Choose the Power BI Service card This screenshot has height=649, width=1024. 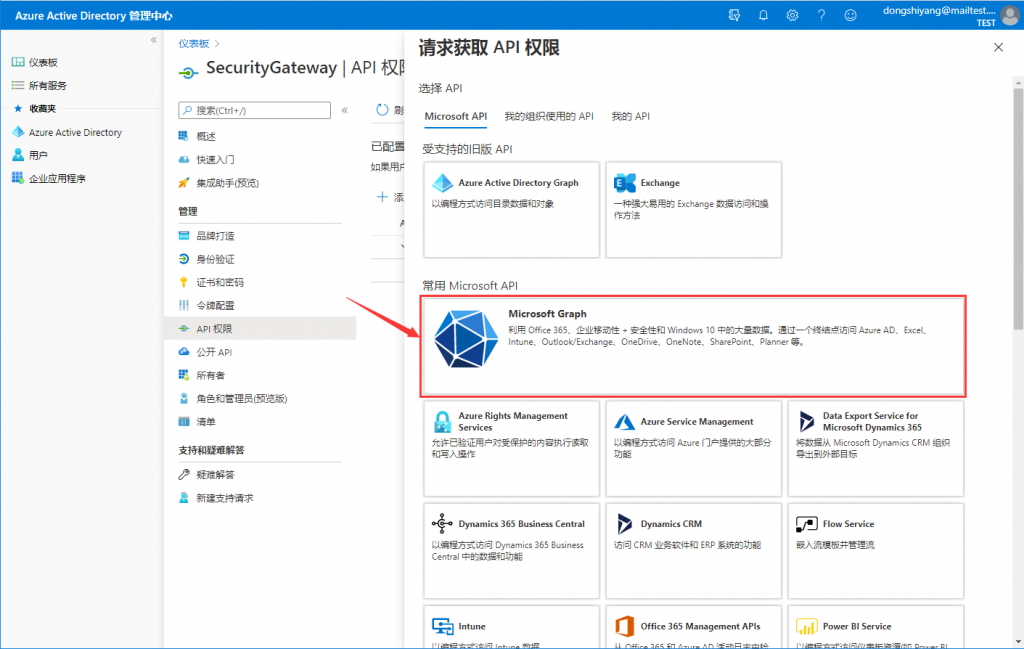pyautogui.click(x=876, y=627)
